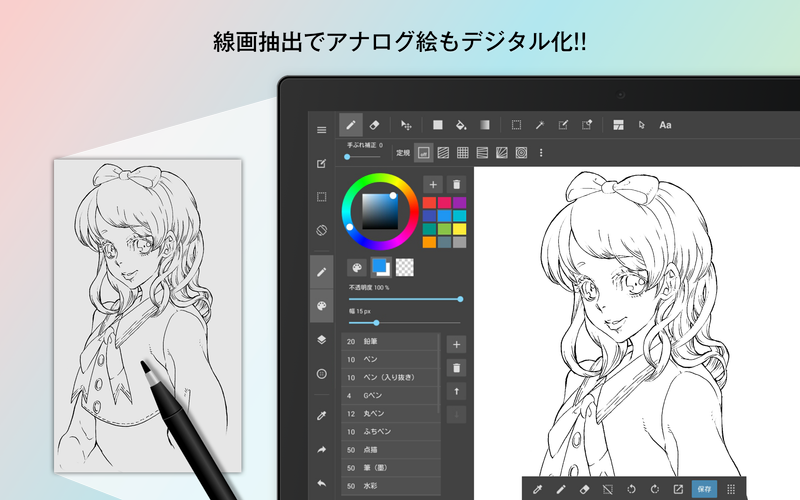Select the 水彩 brush
This screenshot has height=500, width=800.
point(390,486)
